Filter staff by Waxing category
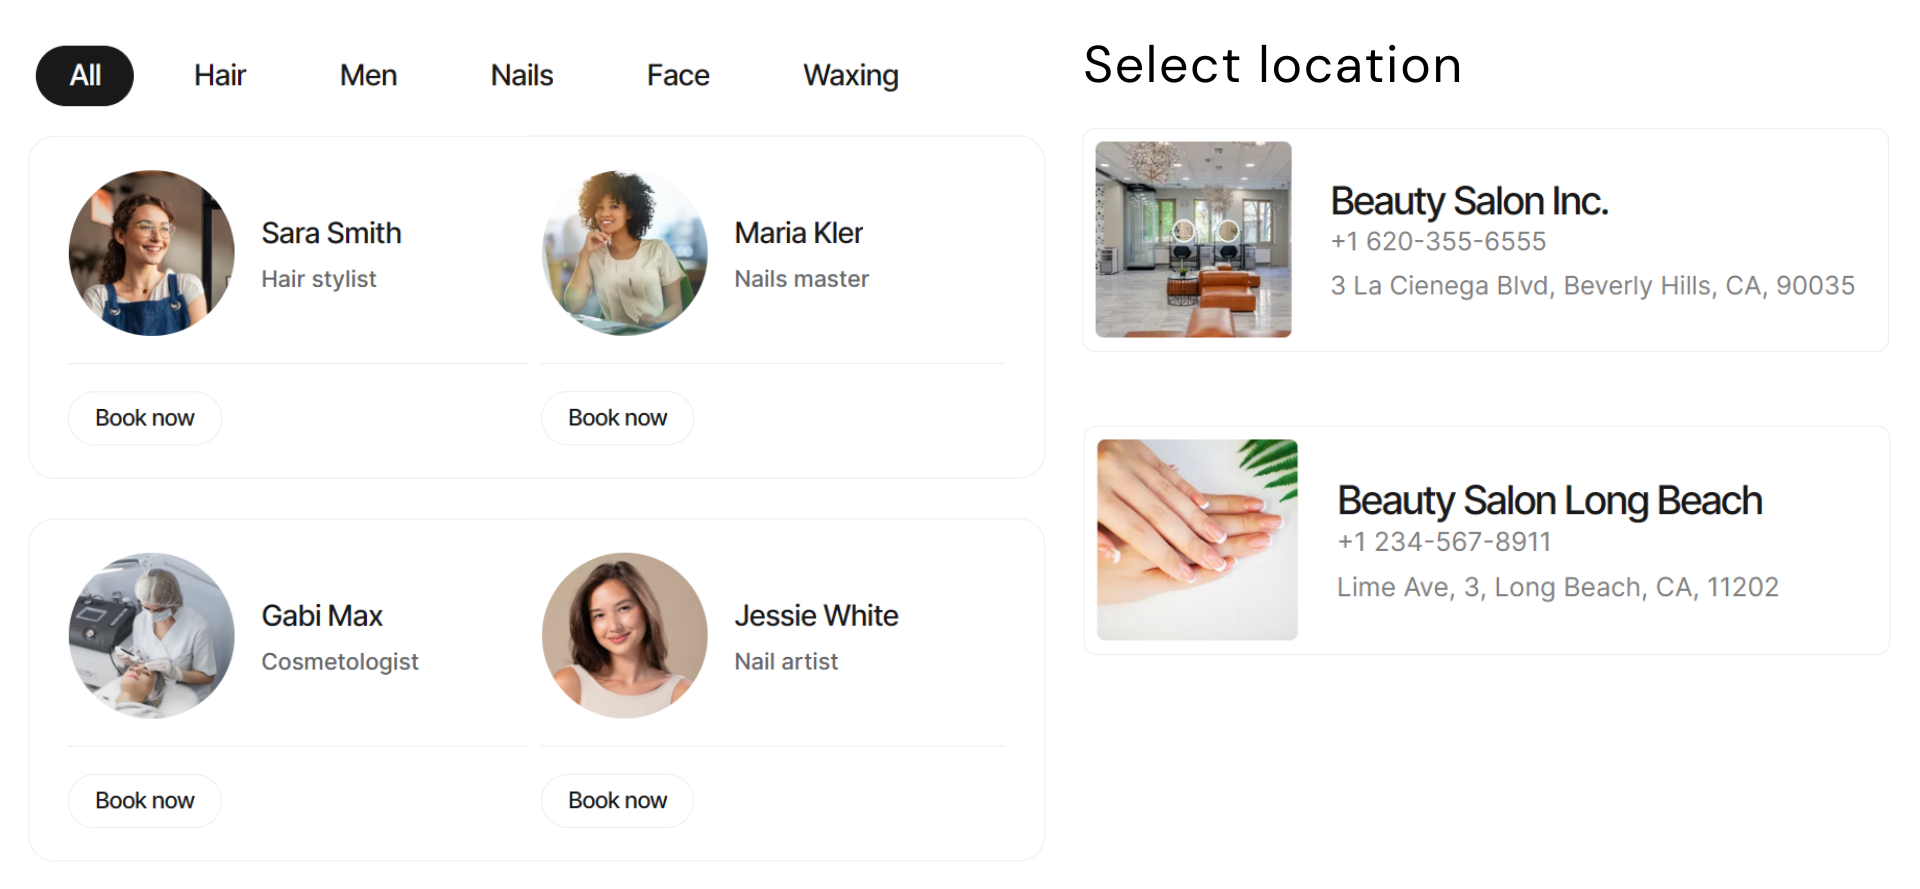Screen dimensions: 1920x889 point(850,75)
